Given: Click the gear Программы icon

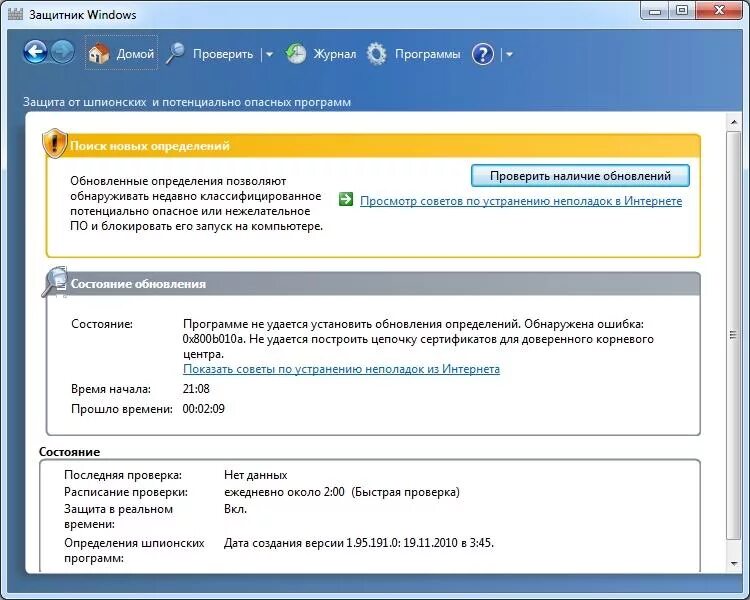Looking at the screenshot, I should 376,54.
